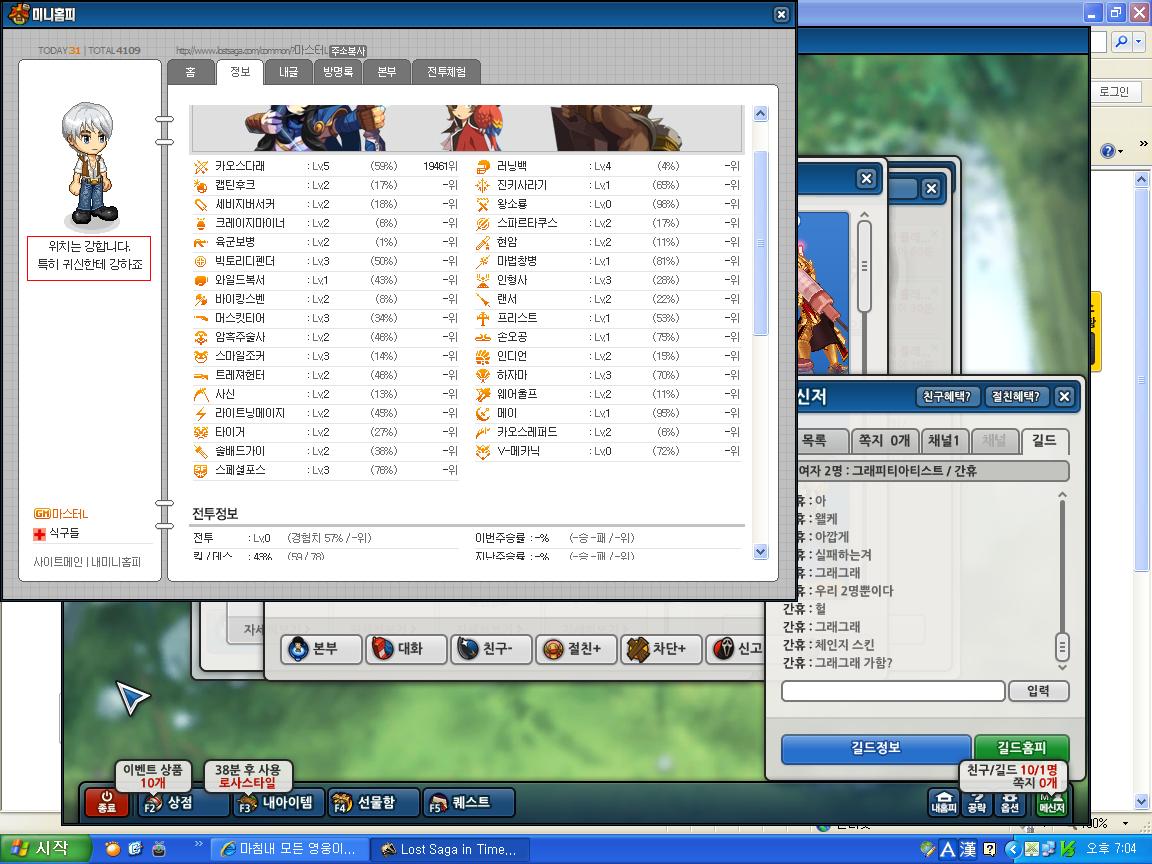Click the 차단+ block button
The width and height of the screenshot is (1152, 864).
(661, 649)
